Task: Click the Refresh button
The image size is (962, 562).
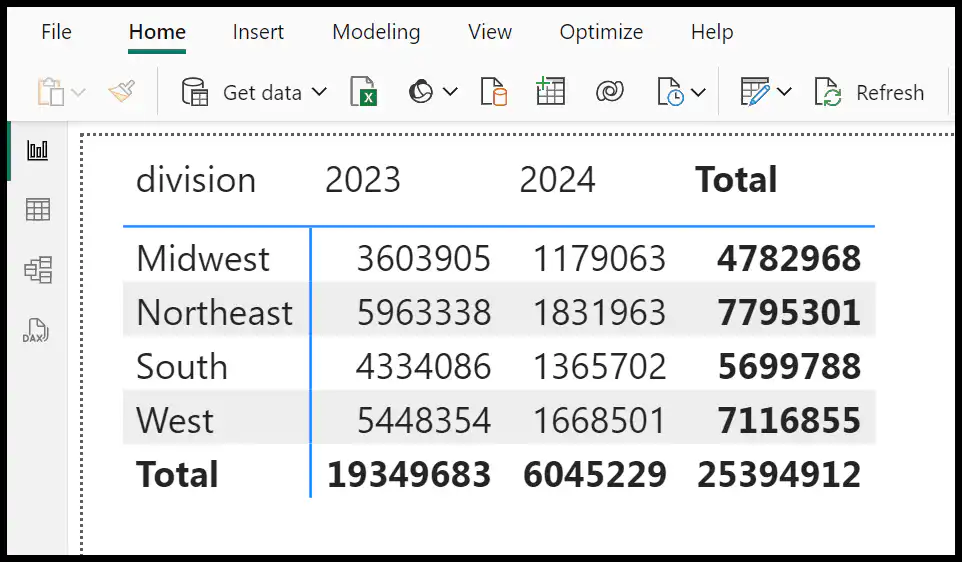Action: 869,93
